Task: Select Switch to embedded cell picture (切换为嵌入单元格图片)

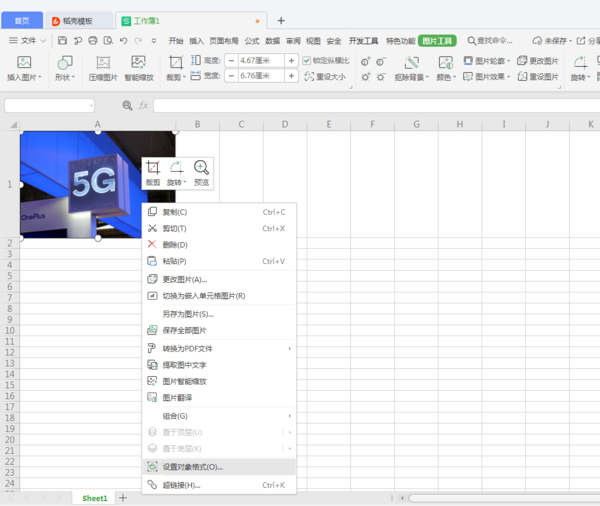Action: [219, 296]
